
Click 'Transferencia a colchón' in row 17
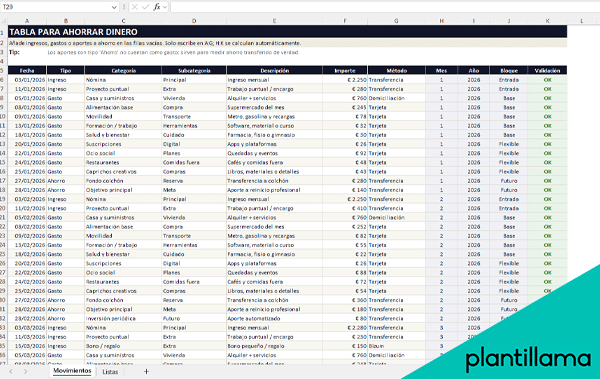coord(274,181)
